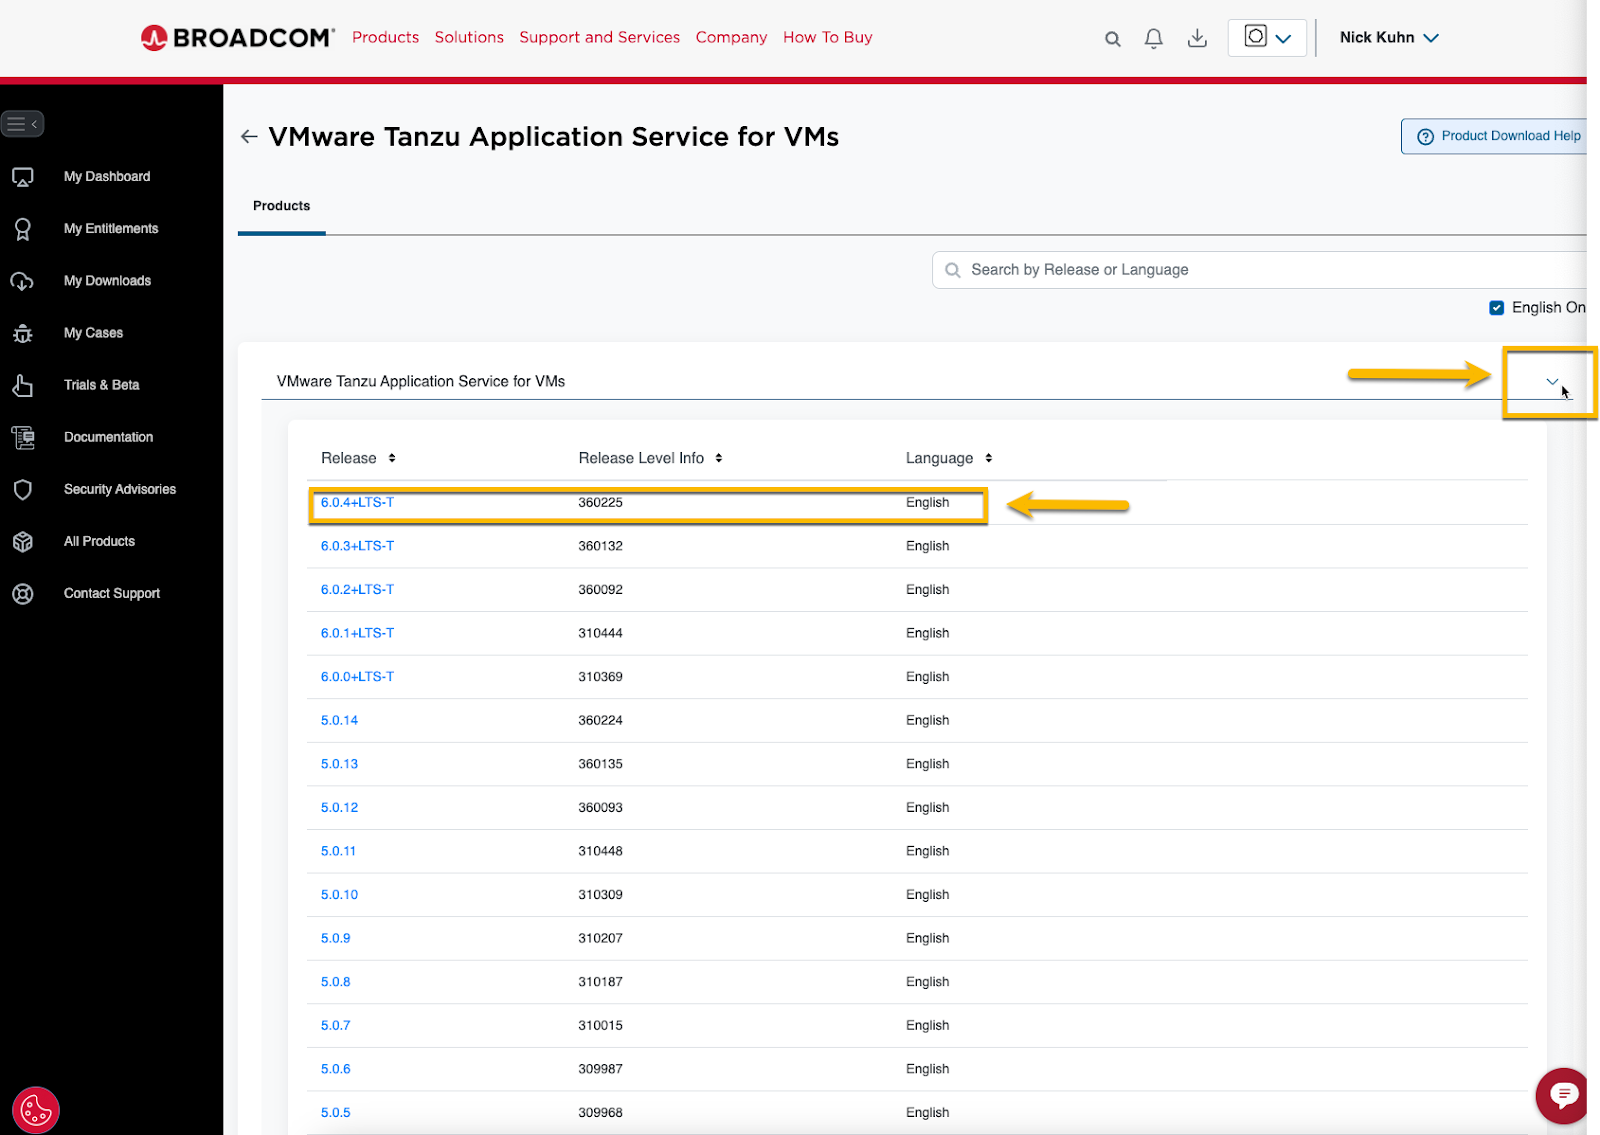Open Contact Support in sidebar
Viewport: 1600px width, 1135px height.
(x=112, y=593)
